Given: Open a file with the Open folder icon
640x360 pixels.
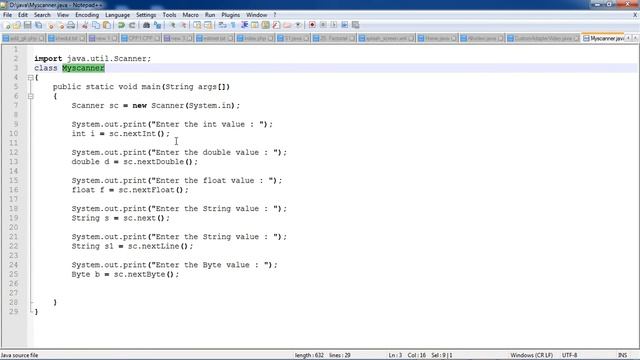Looking at the screenshot, I should [17, 25].
